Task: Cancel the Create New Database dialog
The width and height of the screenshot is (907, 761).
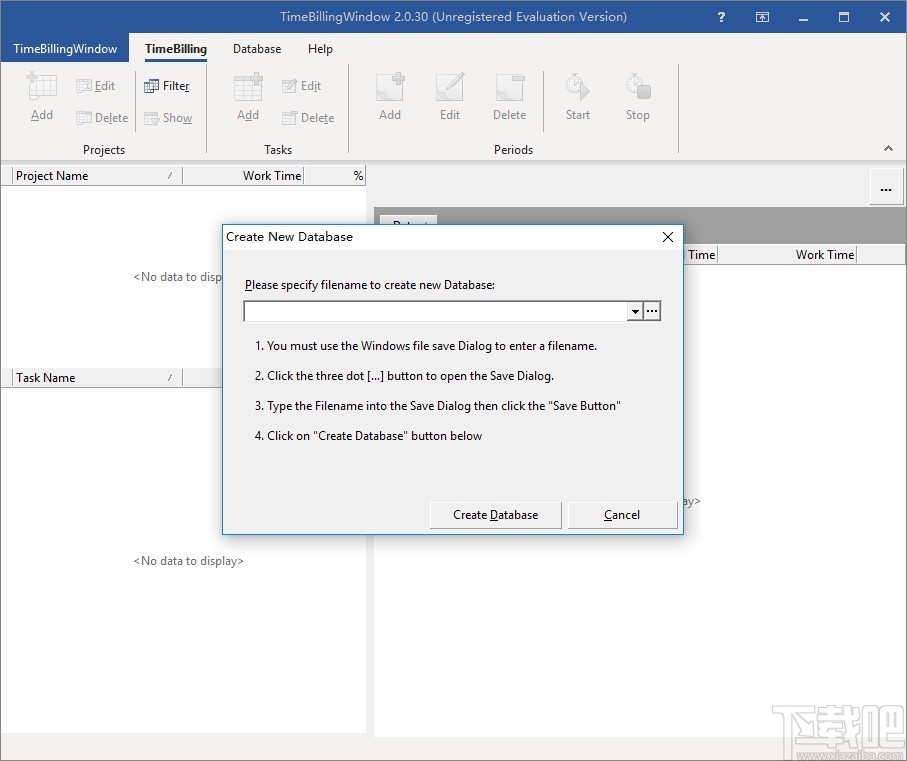Action: coord(622,515)
